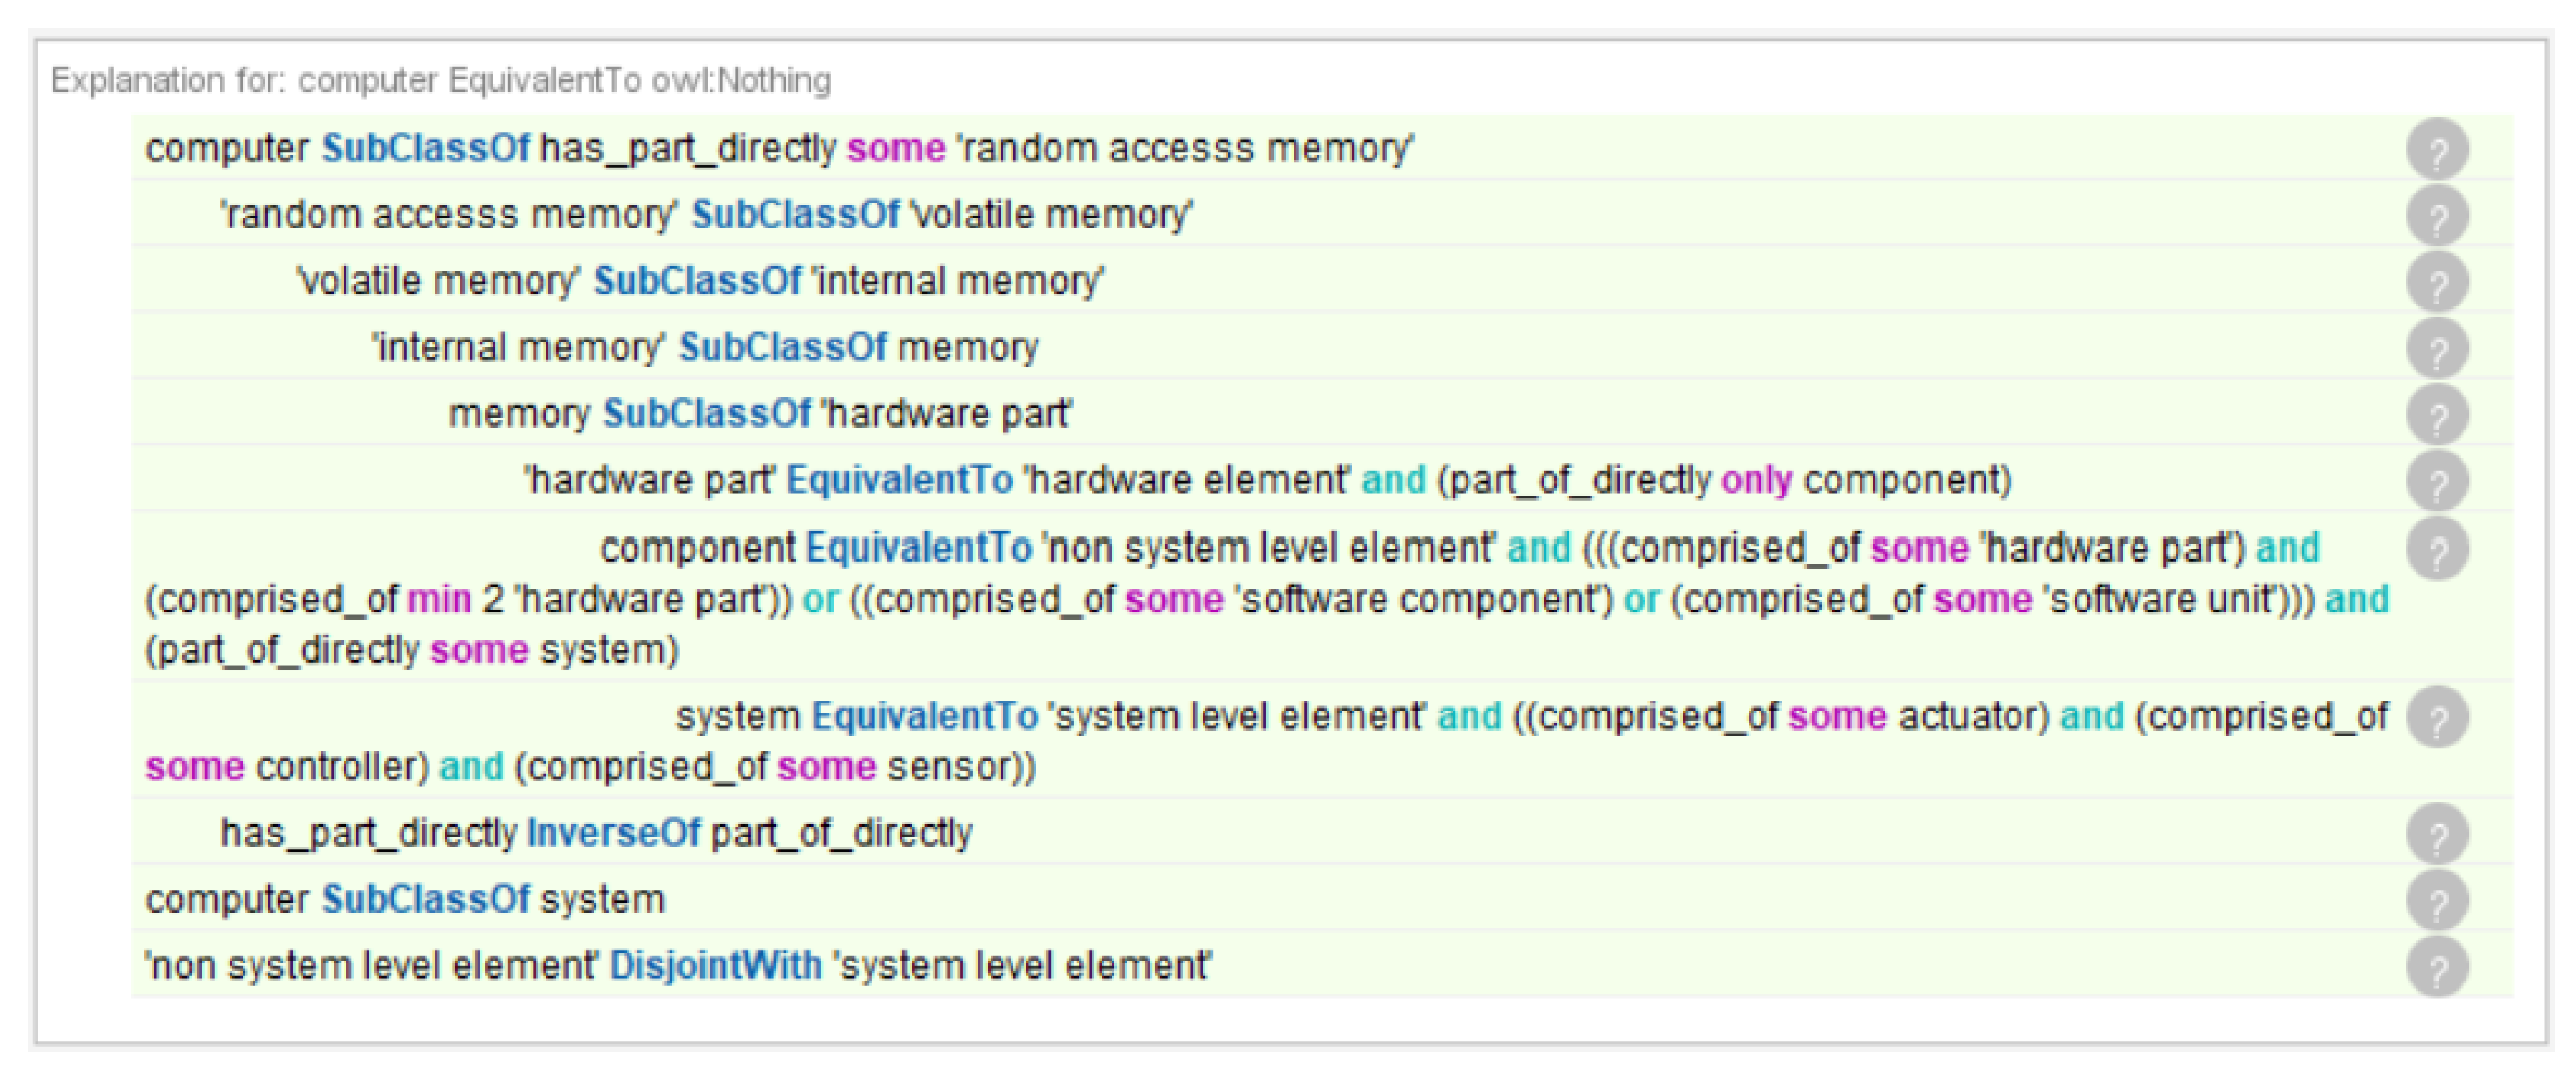Click help icon for internal memory SubClassOf row

pyautogui.click(x=2437, y=348)
